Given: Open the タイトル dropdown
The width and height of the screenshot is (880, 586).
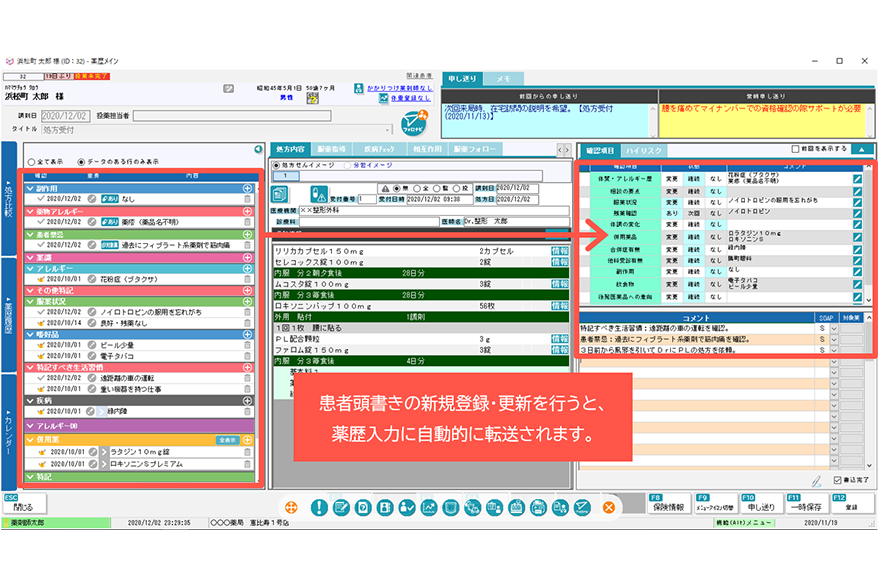Looking at the screenshot, I should pyautogui.click(x=389, y=129).
